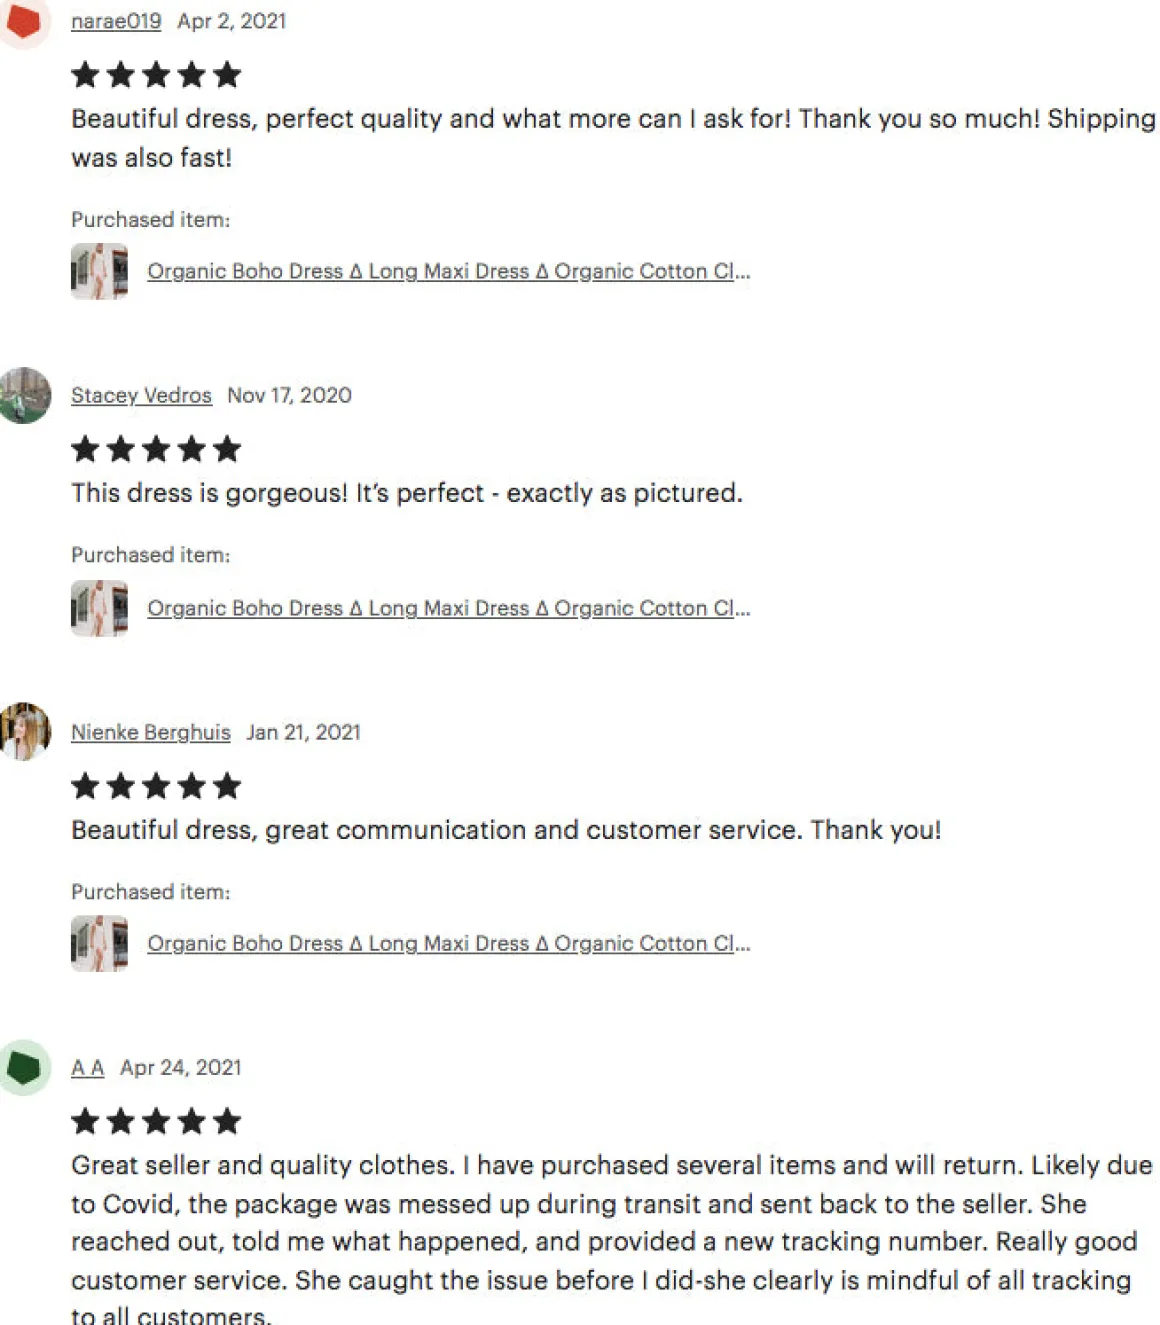Open Organic Boho Dress link in narae019's review
The image size is (1160, 1325).
tap(448, 271)
